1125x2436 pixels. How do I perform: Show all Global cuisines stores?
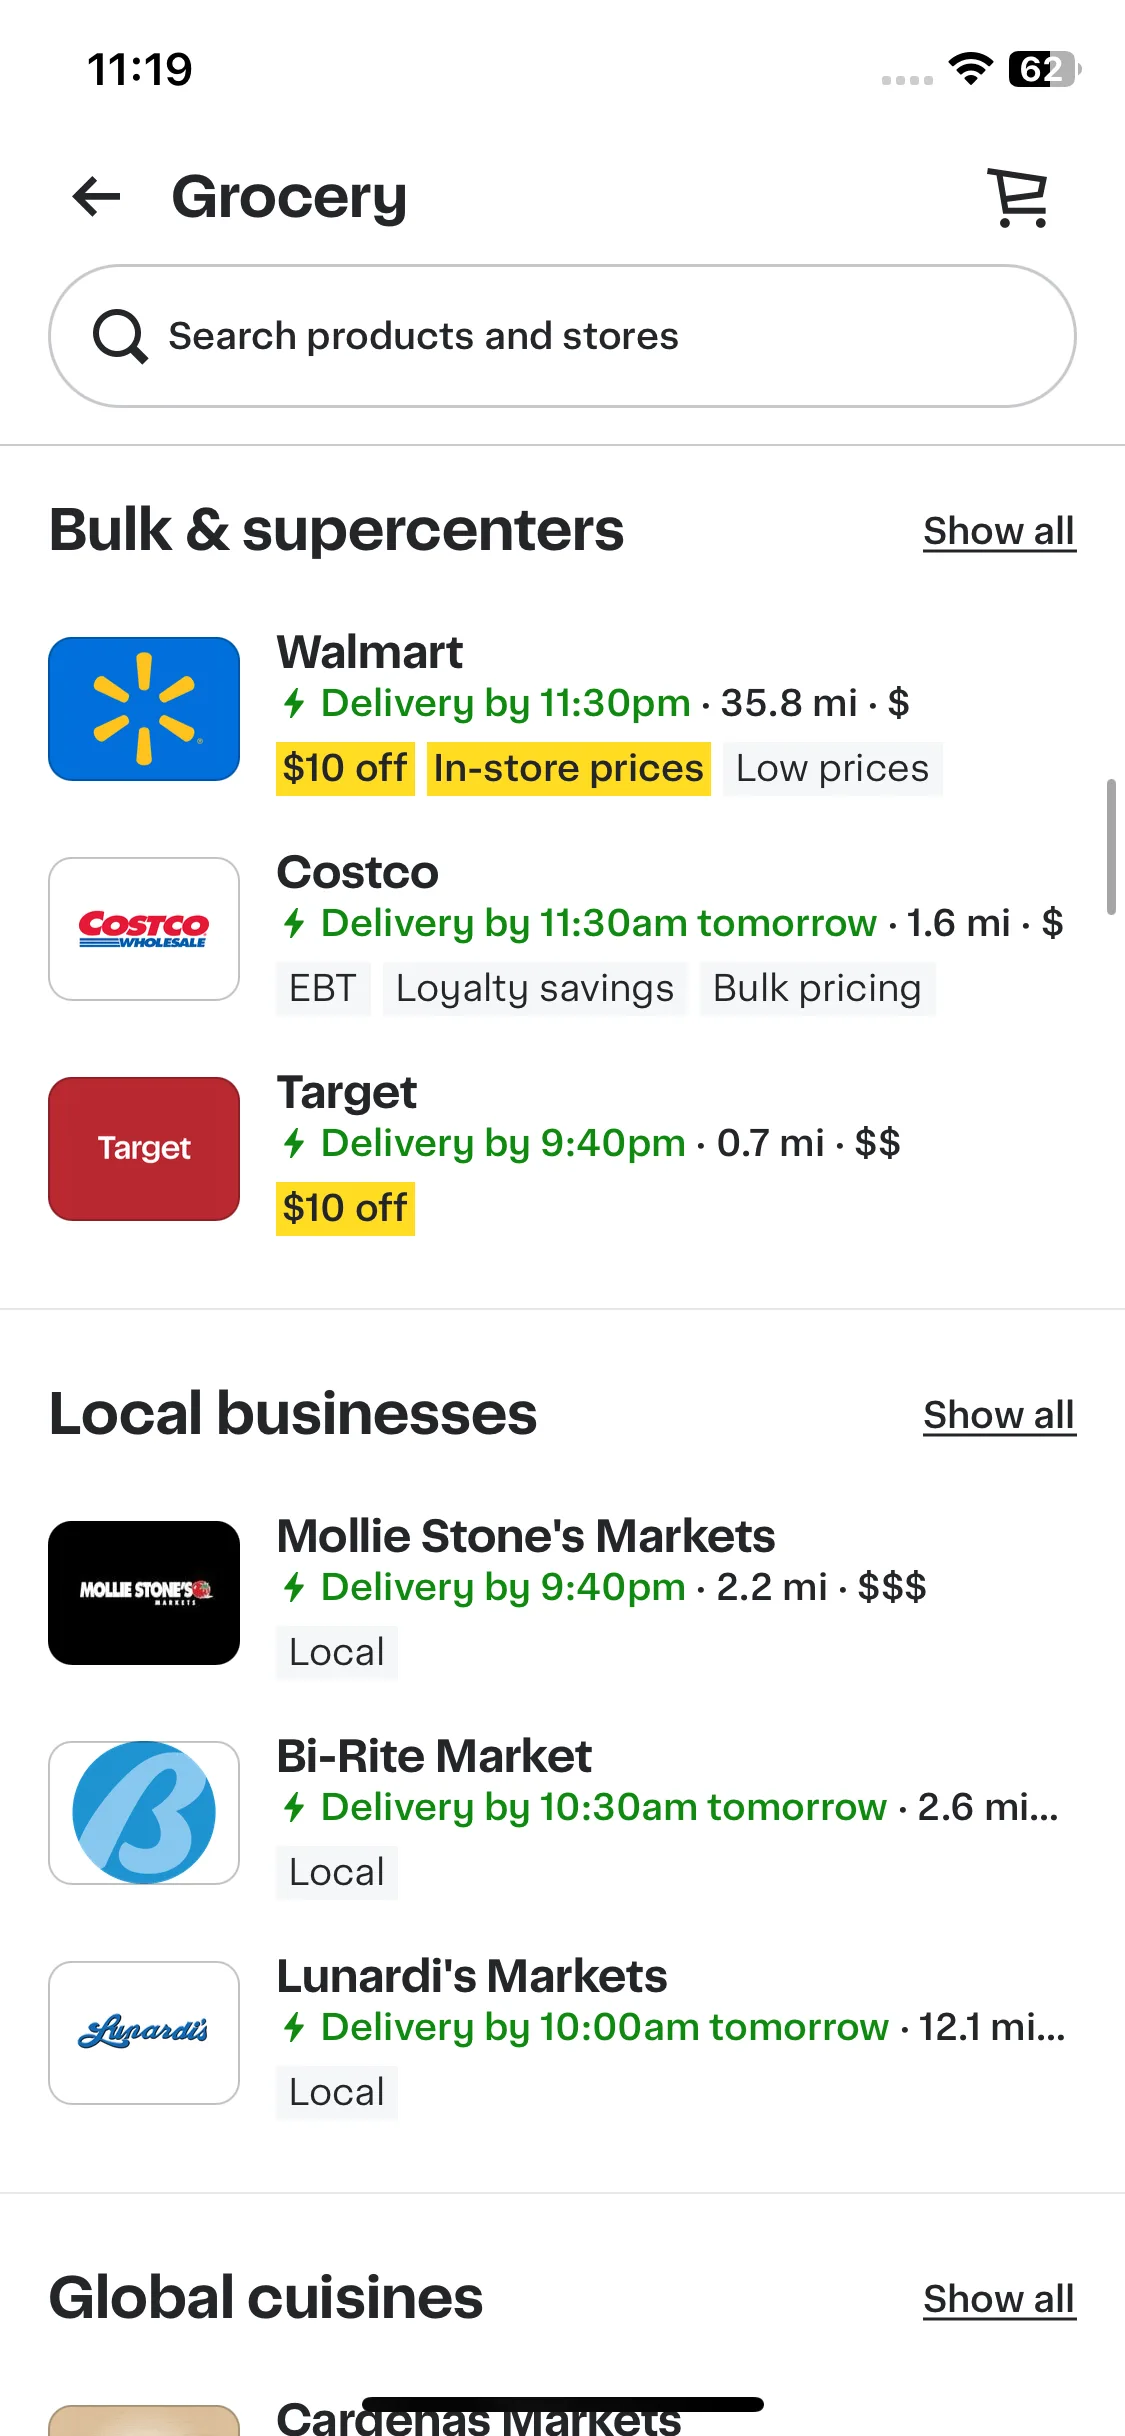click(x=999, y=2299)
